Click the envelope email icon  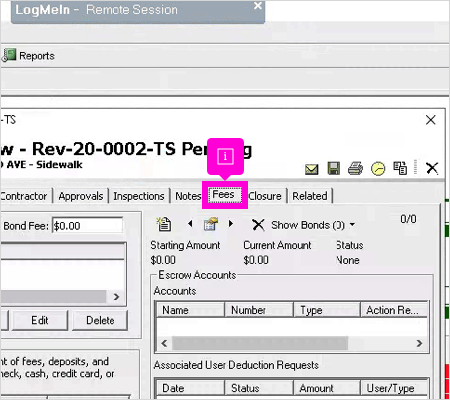click(312, 169)
